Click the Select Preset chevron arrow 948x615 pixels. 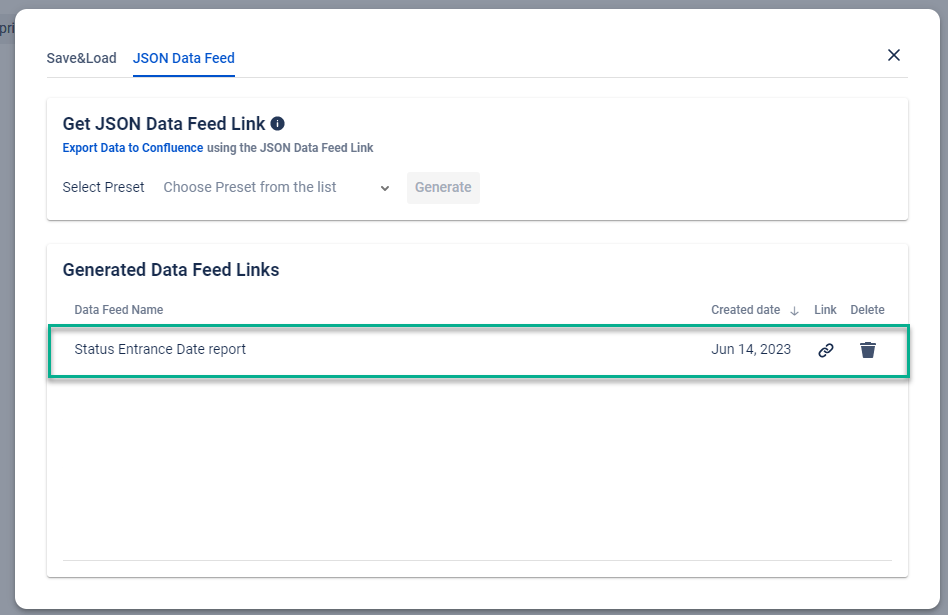pyautogui.click(x=385, y=188)
